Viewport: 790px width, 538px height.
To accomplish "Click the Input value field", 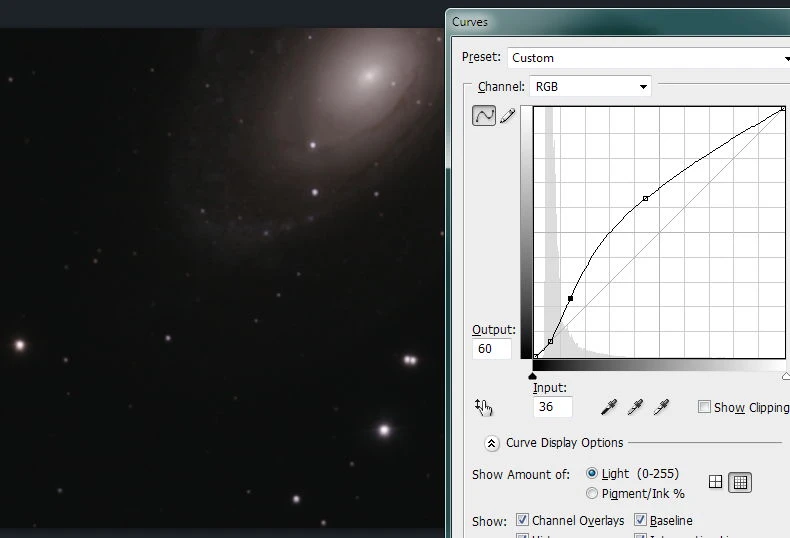I will pyautogui.click(x=552, y=407).
